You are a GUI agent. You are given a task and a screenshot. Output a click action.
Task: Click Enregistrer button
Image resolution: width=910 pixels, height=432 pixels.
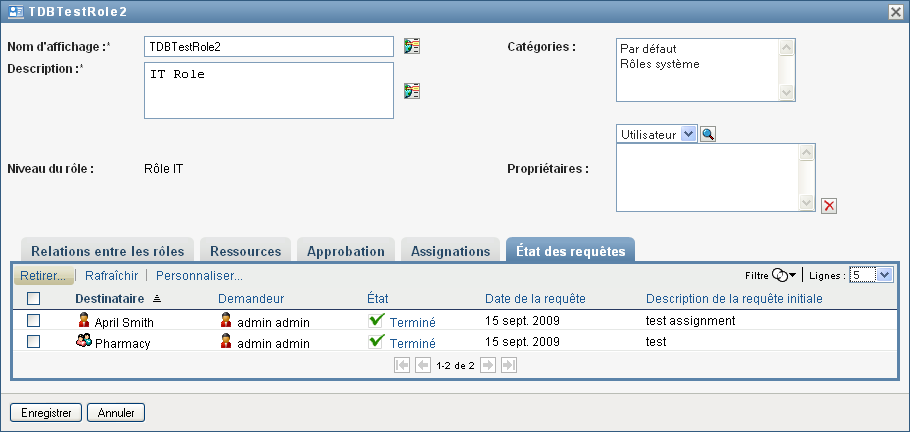pos(46,413)
